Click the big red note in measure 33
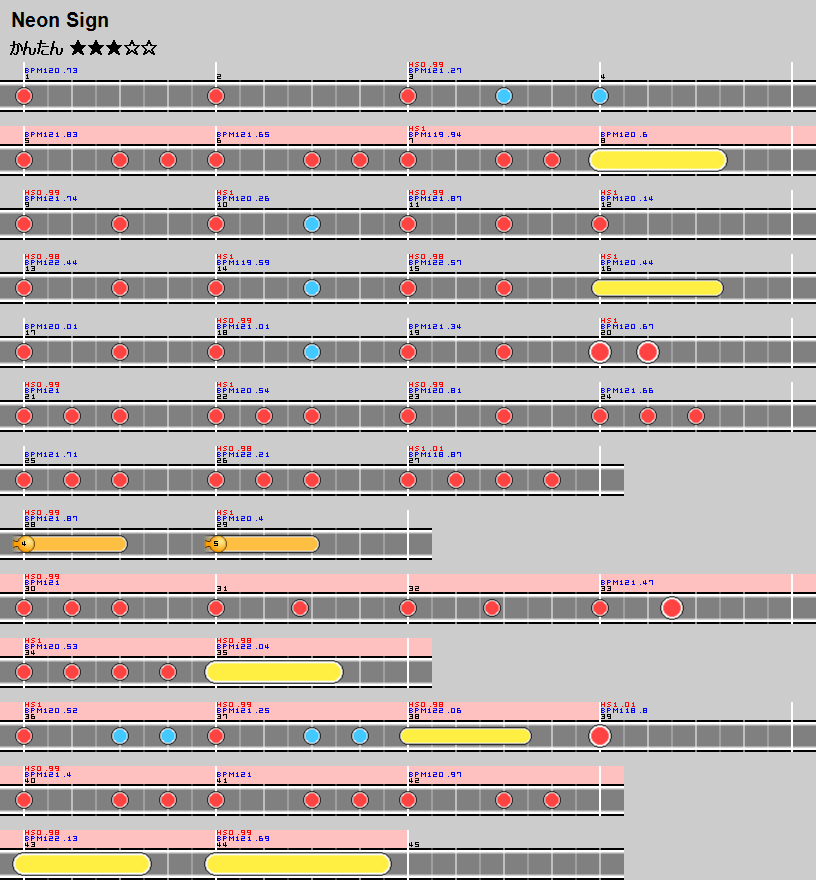This screenshot has width=816, height=880. [672, 608]
